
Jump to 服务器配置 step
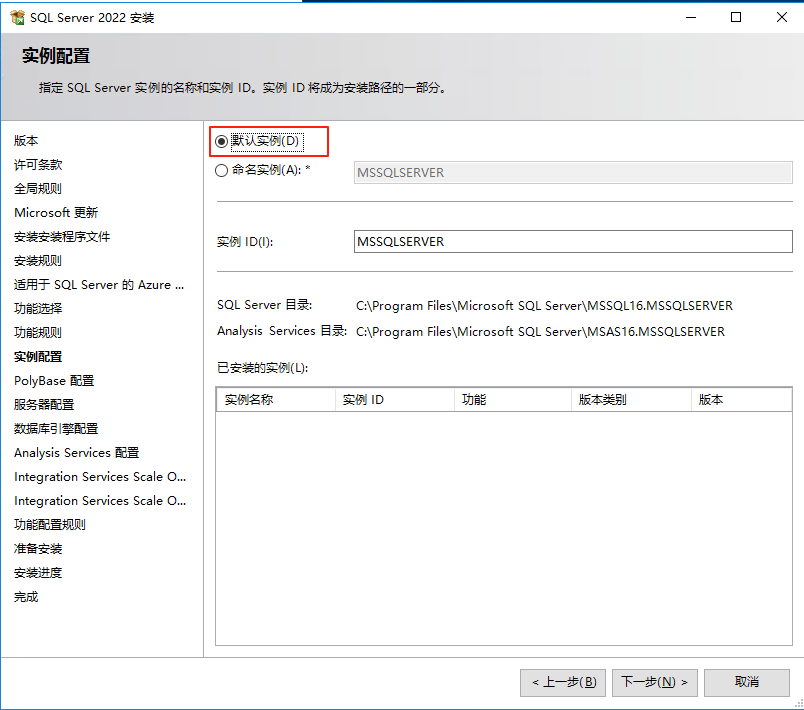click(x=44, y=405)
